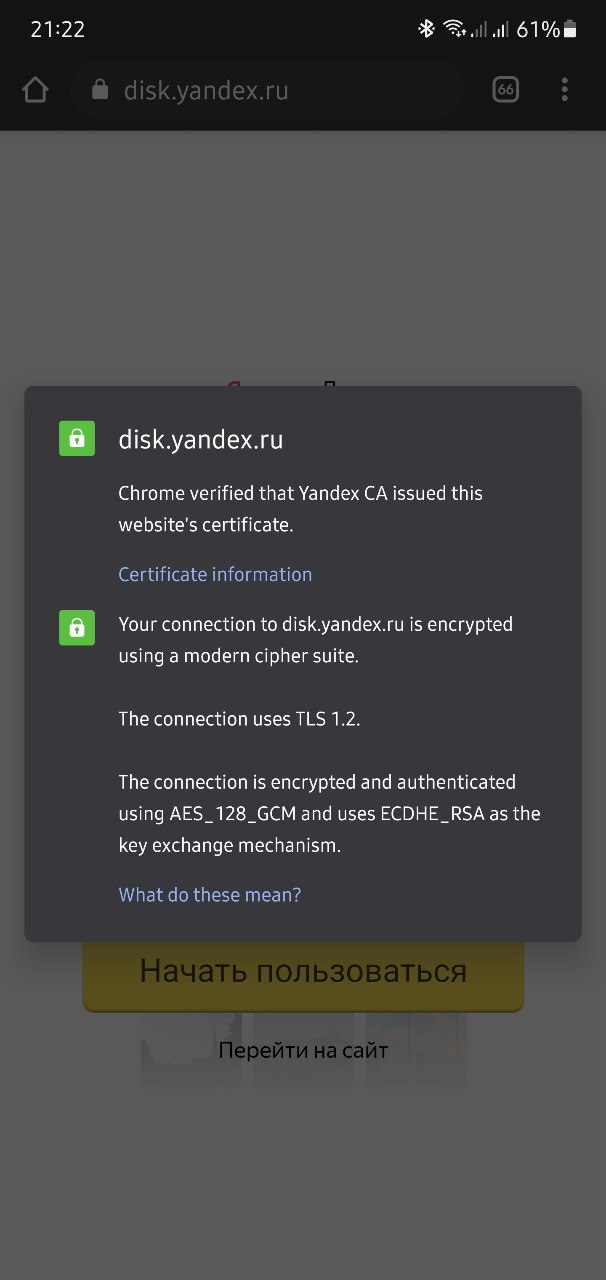Tap the home icon in Chrome toolbar
The image size is (606, 1280).
point(35,90)
